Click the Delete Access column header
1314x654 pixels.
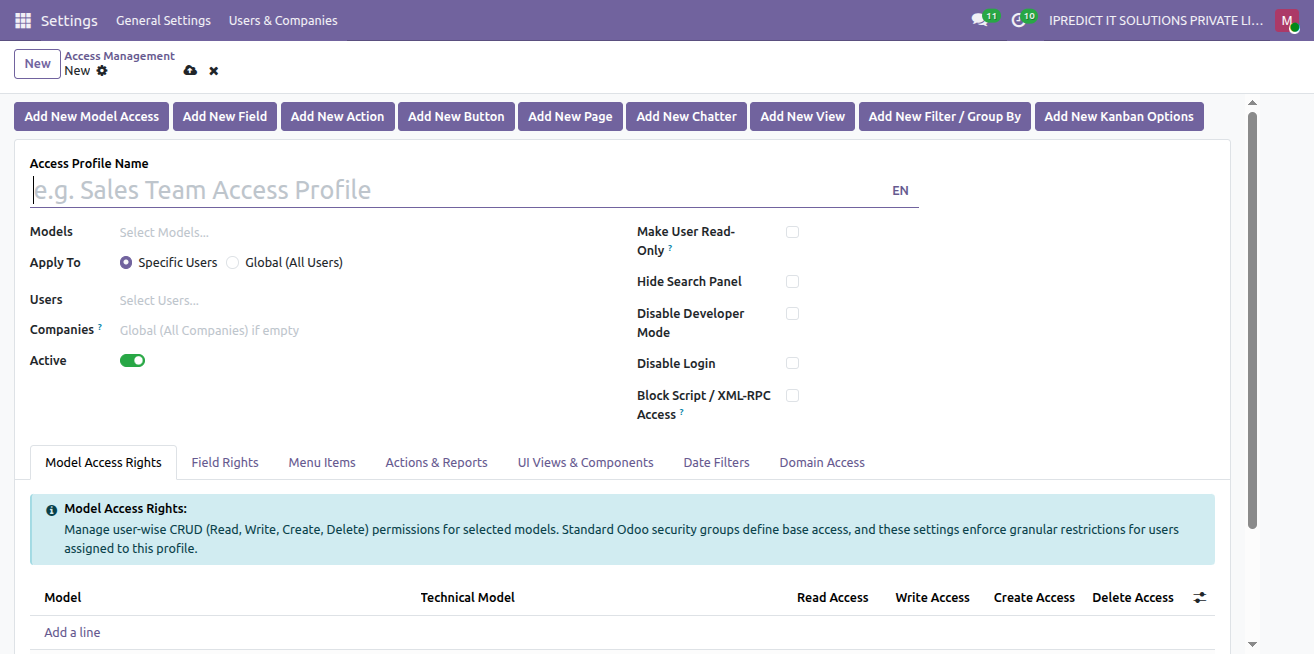pyautogui.click(x=1132, y=597)
